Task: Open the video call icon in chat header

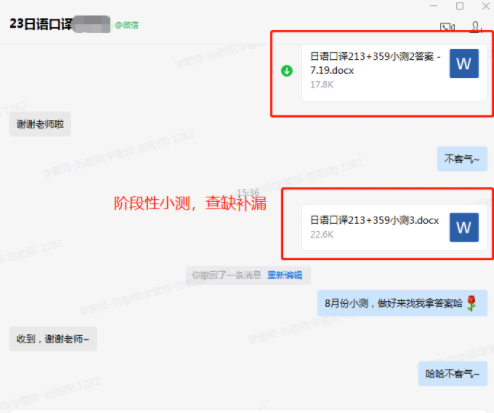Action: [447, 27]
